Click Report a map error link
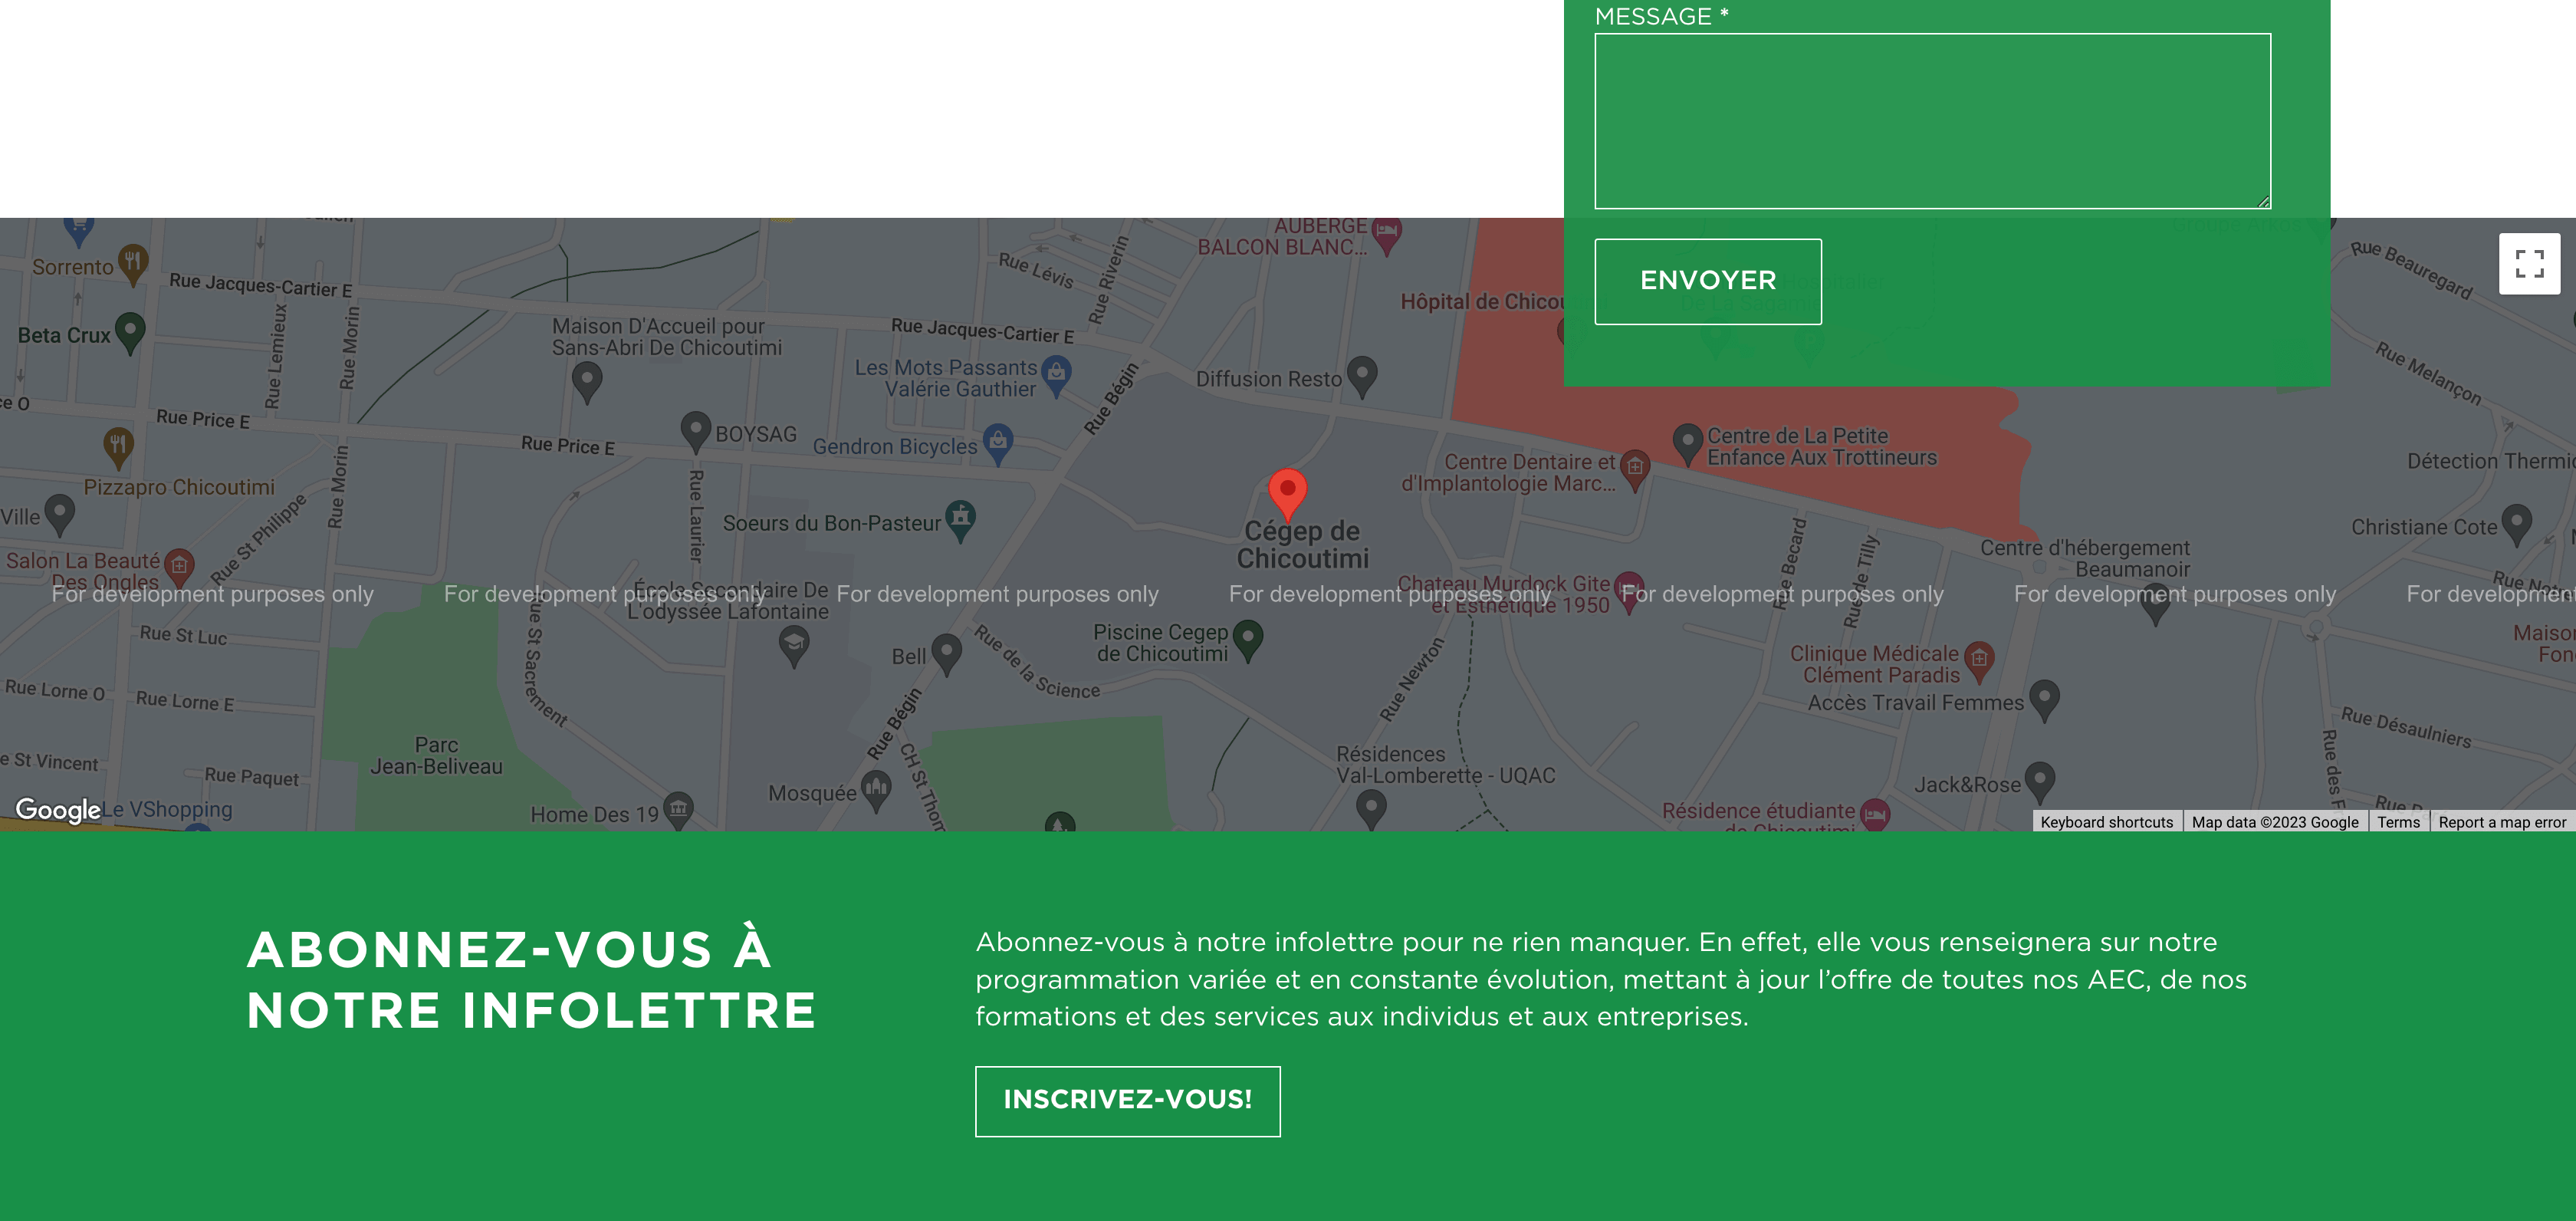The image size is (2576, 1221). [2502, 822]
